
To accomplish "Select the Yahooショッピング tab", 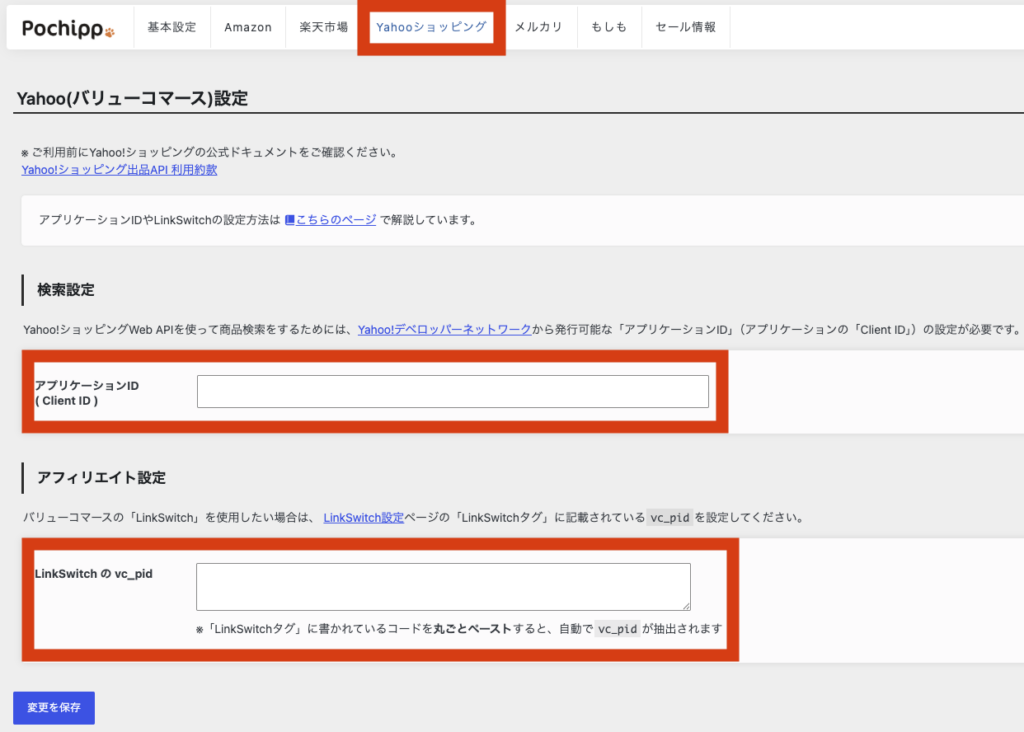I will (x=431, y=27).
